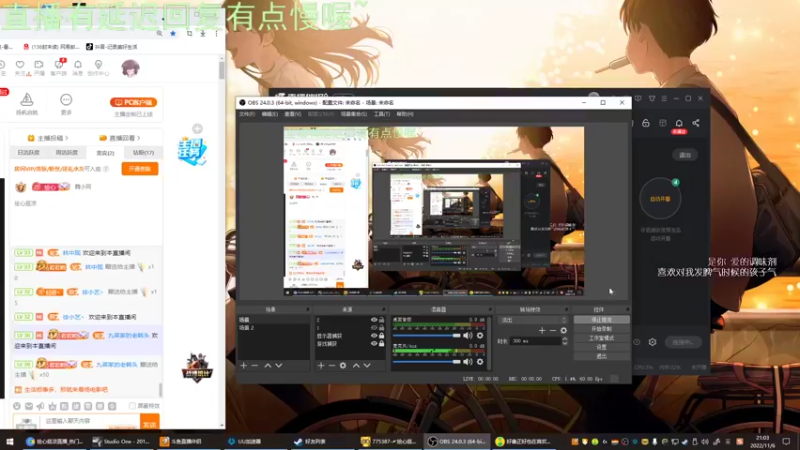
Task: Toggle lock on 游戏捕获 source
Action: tap(382, 344)
